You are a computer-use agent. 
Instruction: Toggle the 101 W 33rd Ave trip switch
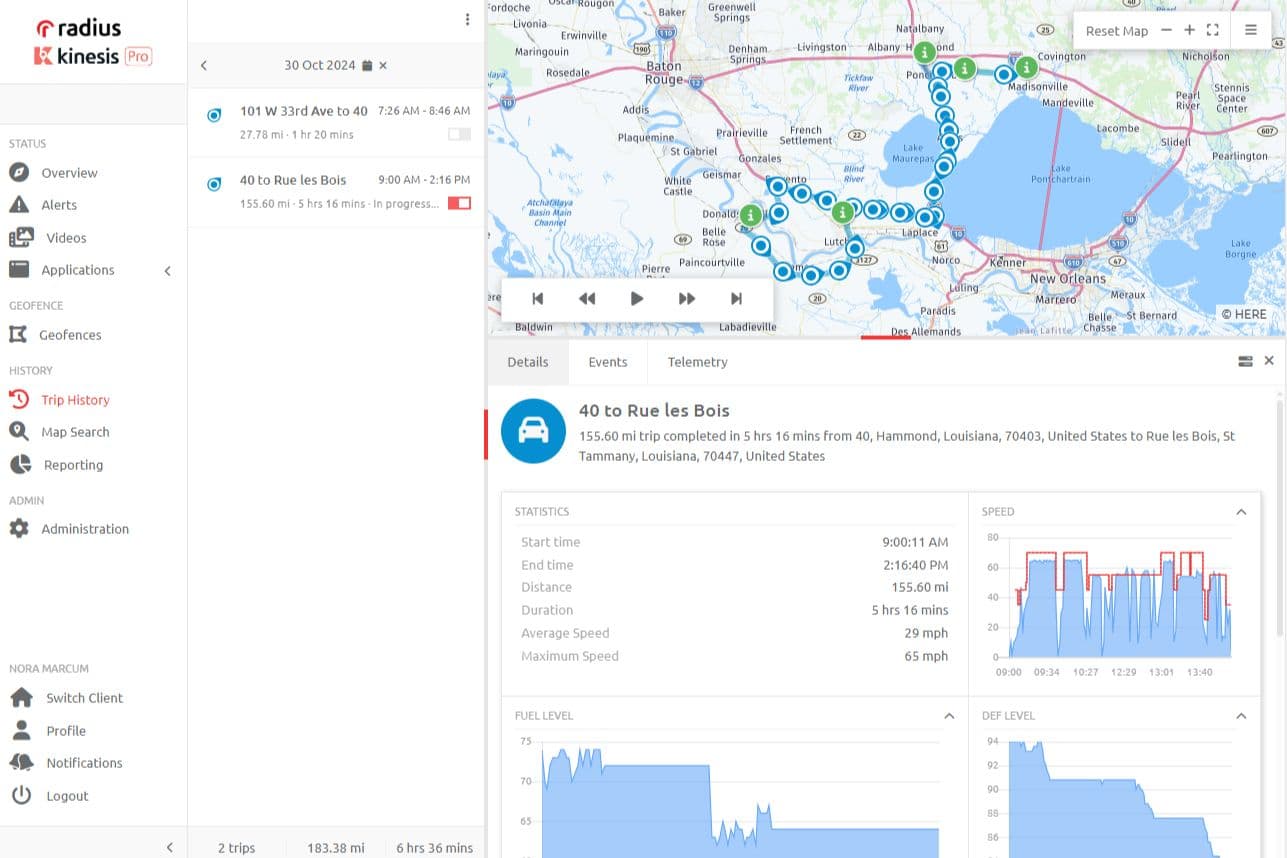click(x=459, y=134)
